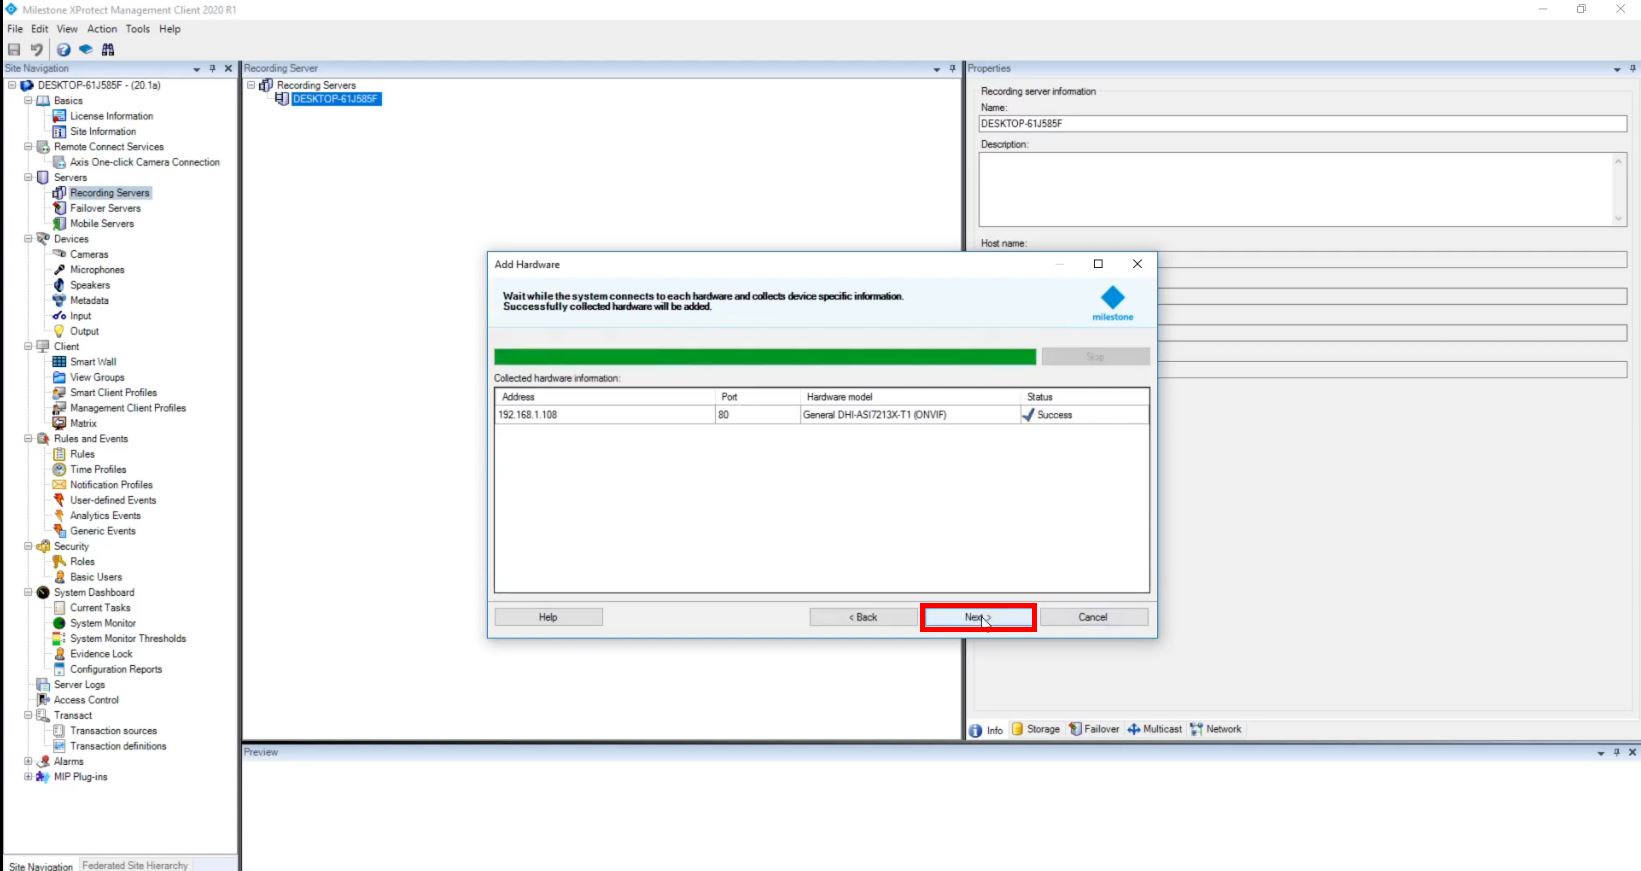Open the Help question mark toolbar icon

63,49
